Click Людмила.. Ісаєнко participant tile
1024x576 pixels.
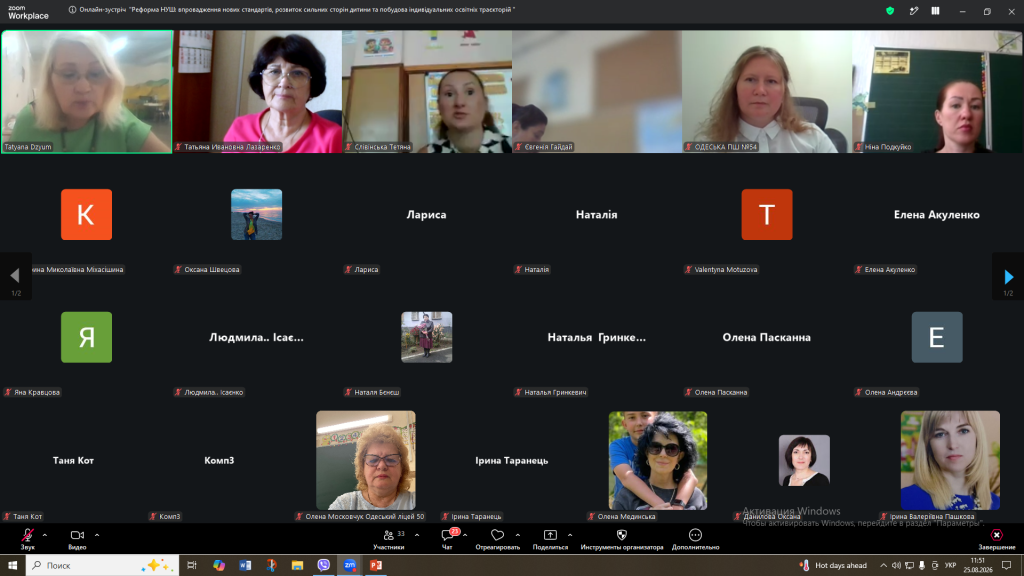click(257, 337)
